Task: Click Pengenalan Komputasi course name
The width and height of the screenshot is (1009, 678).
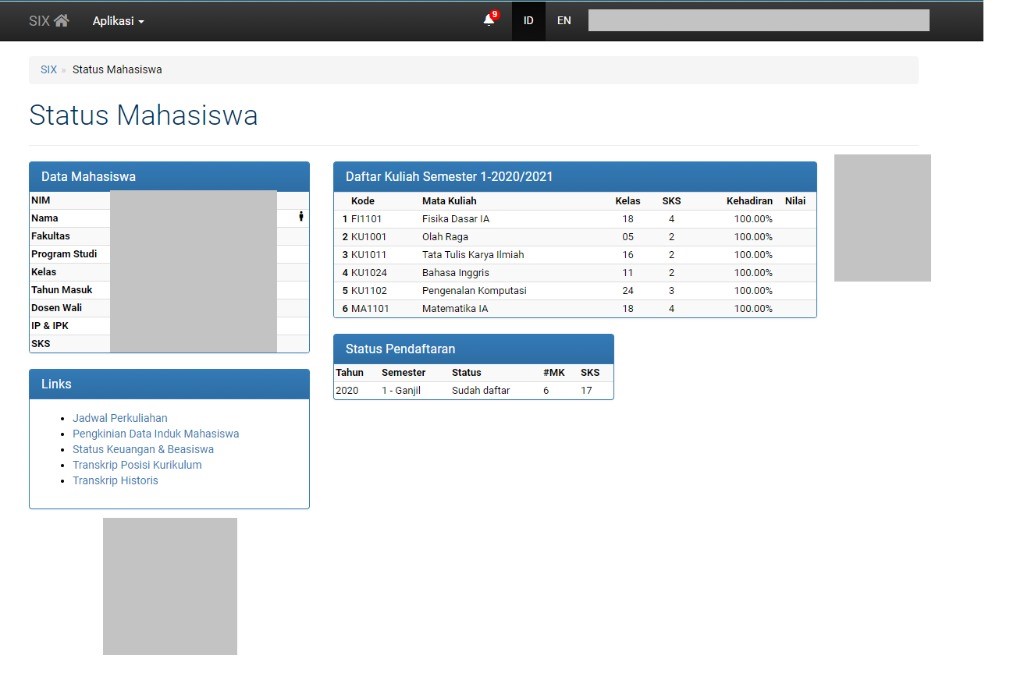Action: pos(474,291)
